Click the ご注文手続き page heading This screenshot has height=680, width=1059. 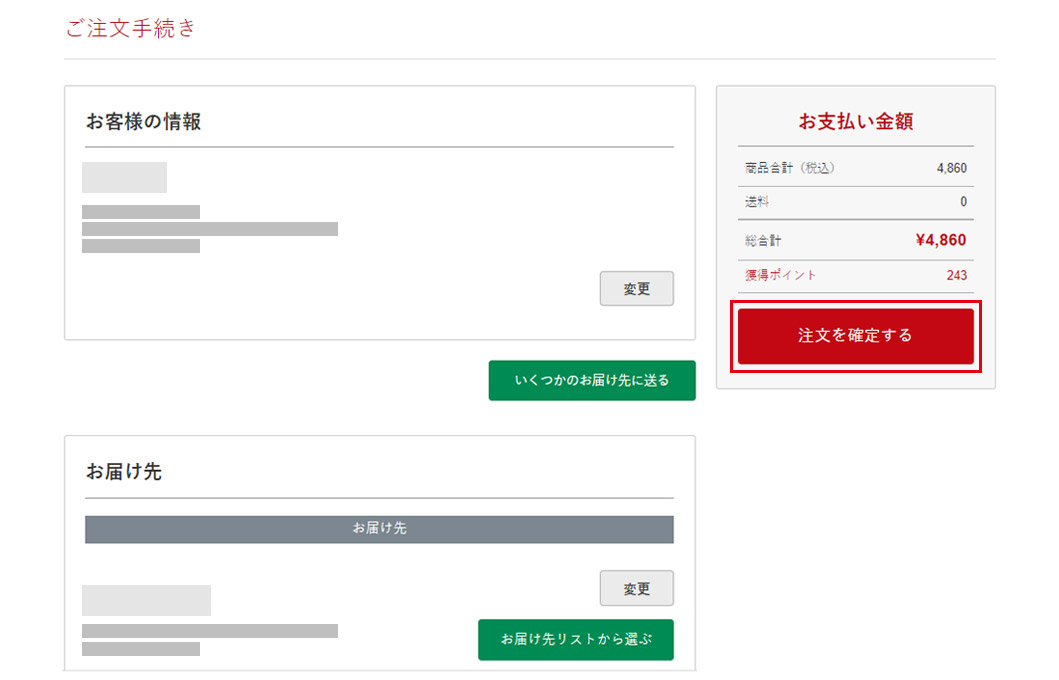pos(131,29)
